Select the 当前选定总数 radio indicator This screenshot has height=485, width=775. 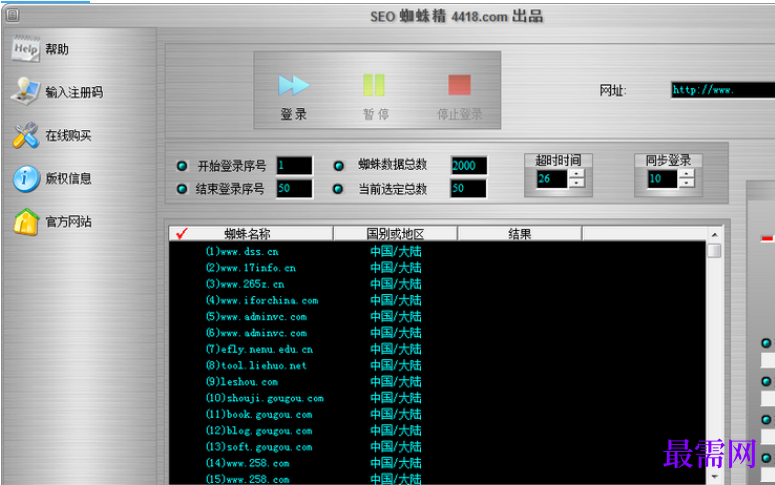[x=338, y=188]
